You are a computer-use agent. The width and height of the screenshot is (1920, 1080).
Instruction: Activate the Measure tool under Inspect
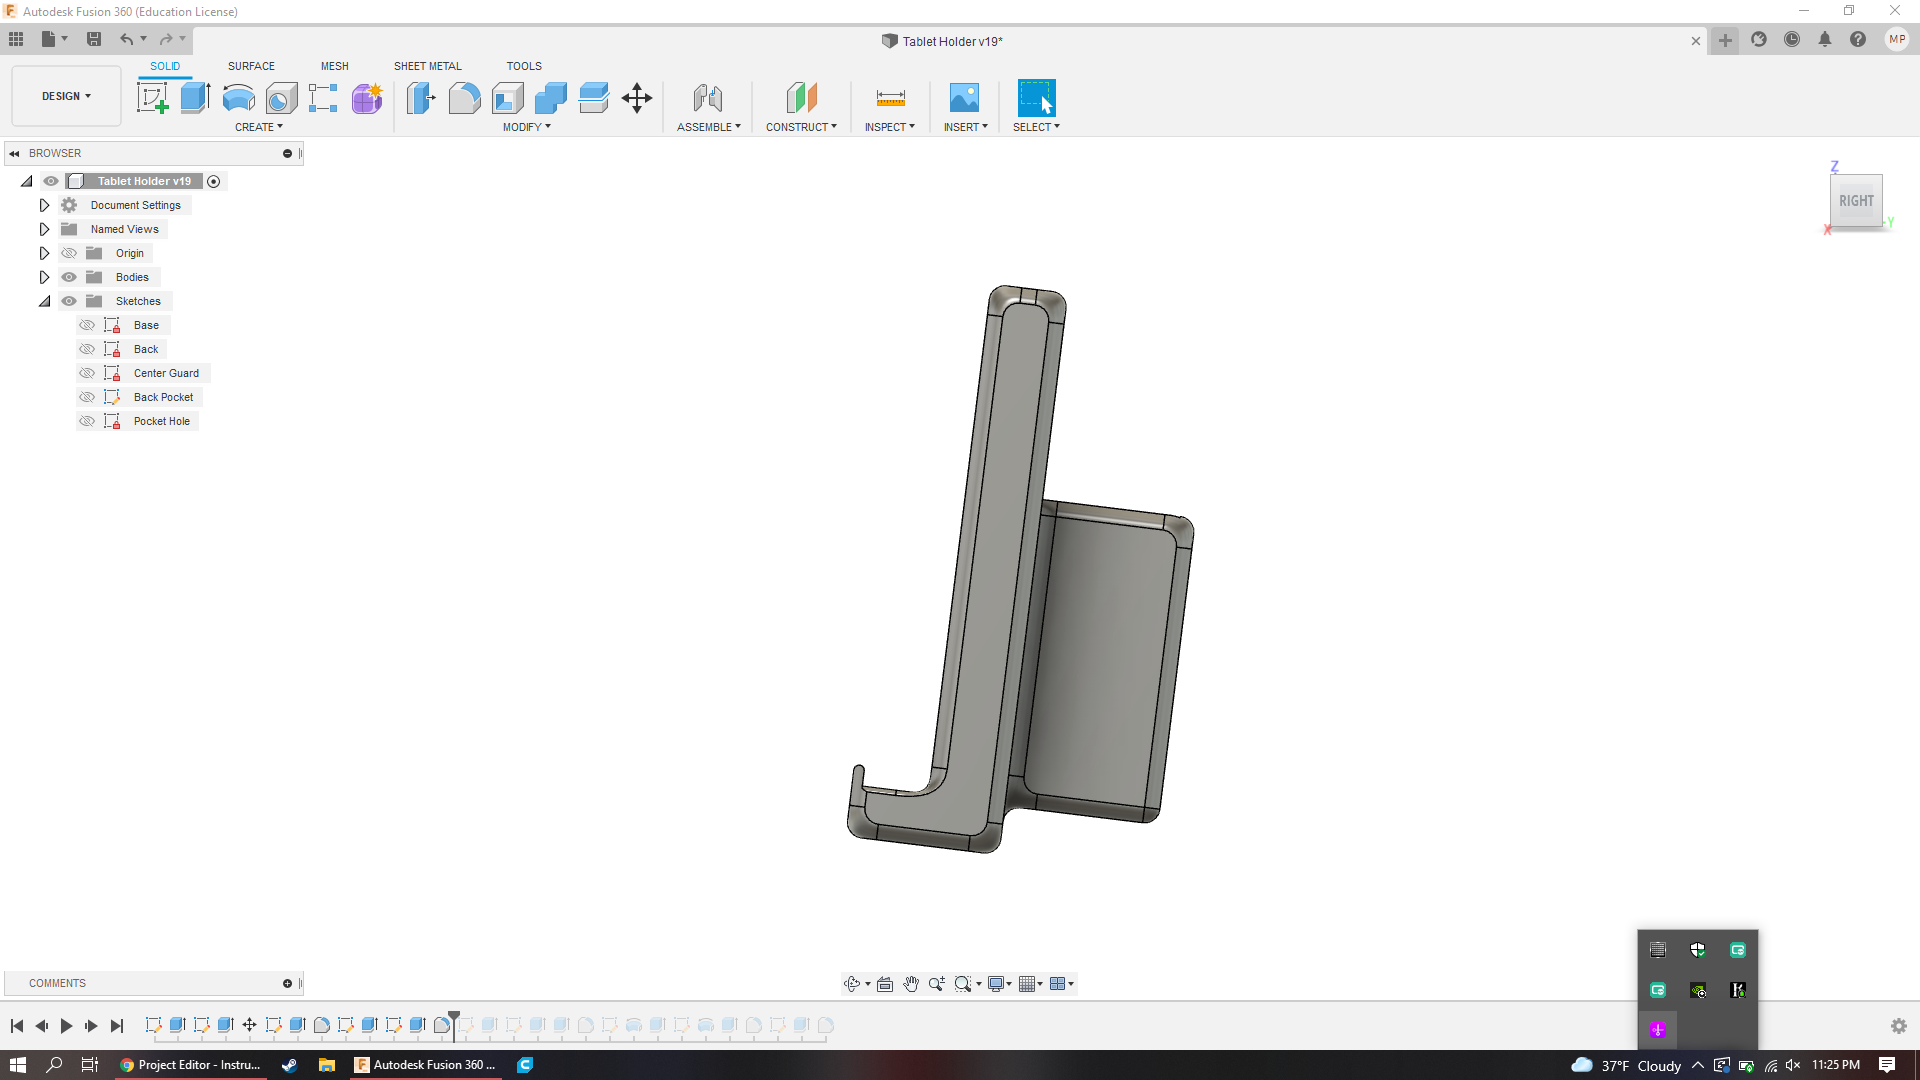click(889, 97)
